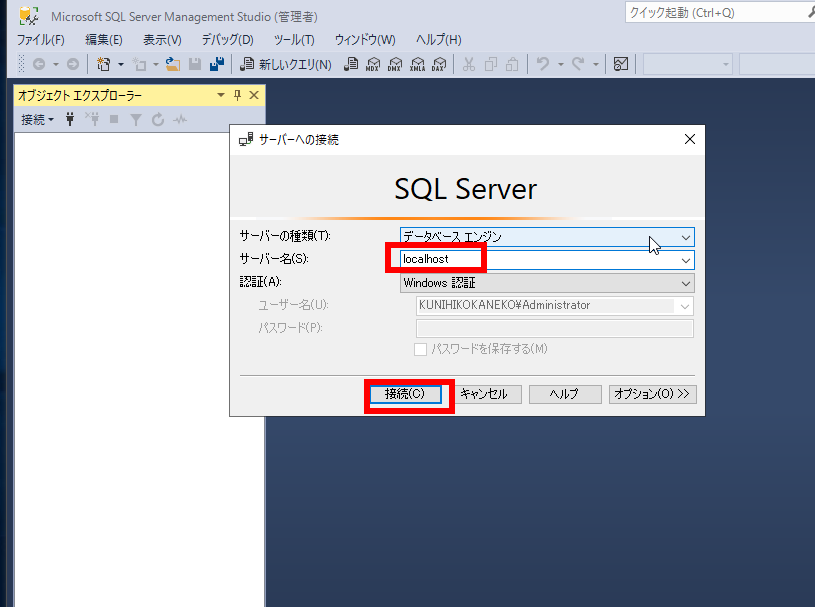Close the サーバーへの接続 dialog

[x=690, y=139]
